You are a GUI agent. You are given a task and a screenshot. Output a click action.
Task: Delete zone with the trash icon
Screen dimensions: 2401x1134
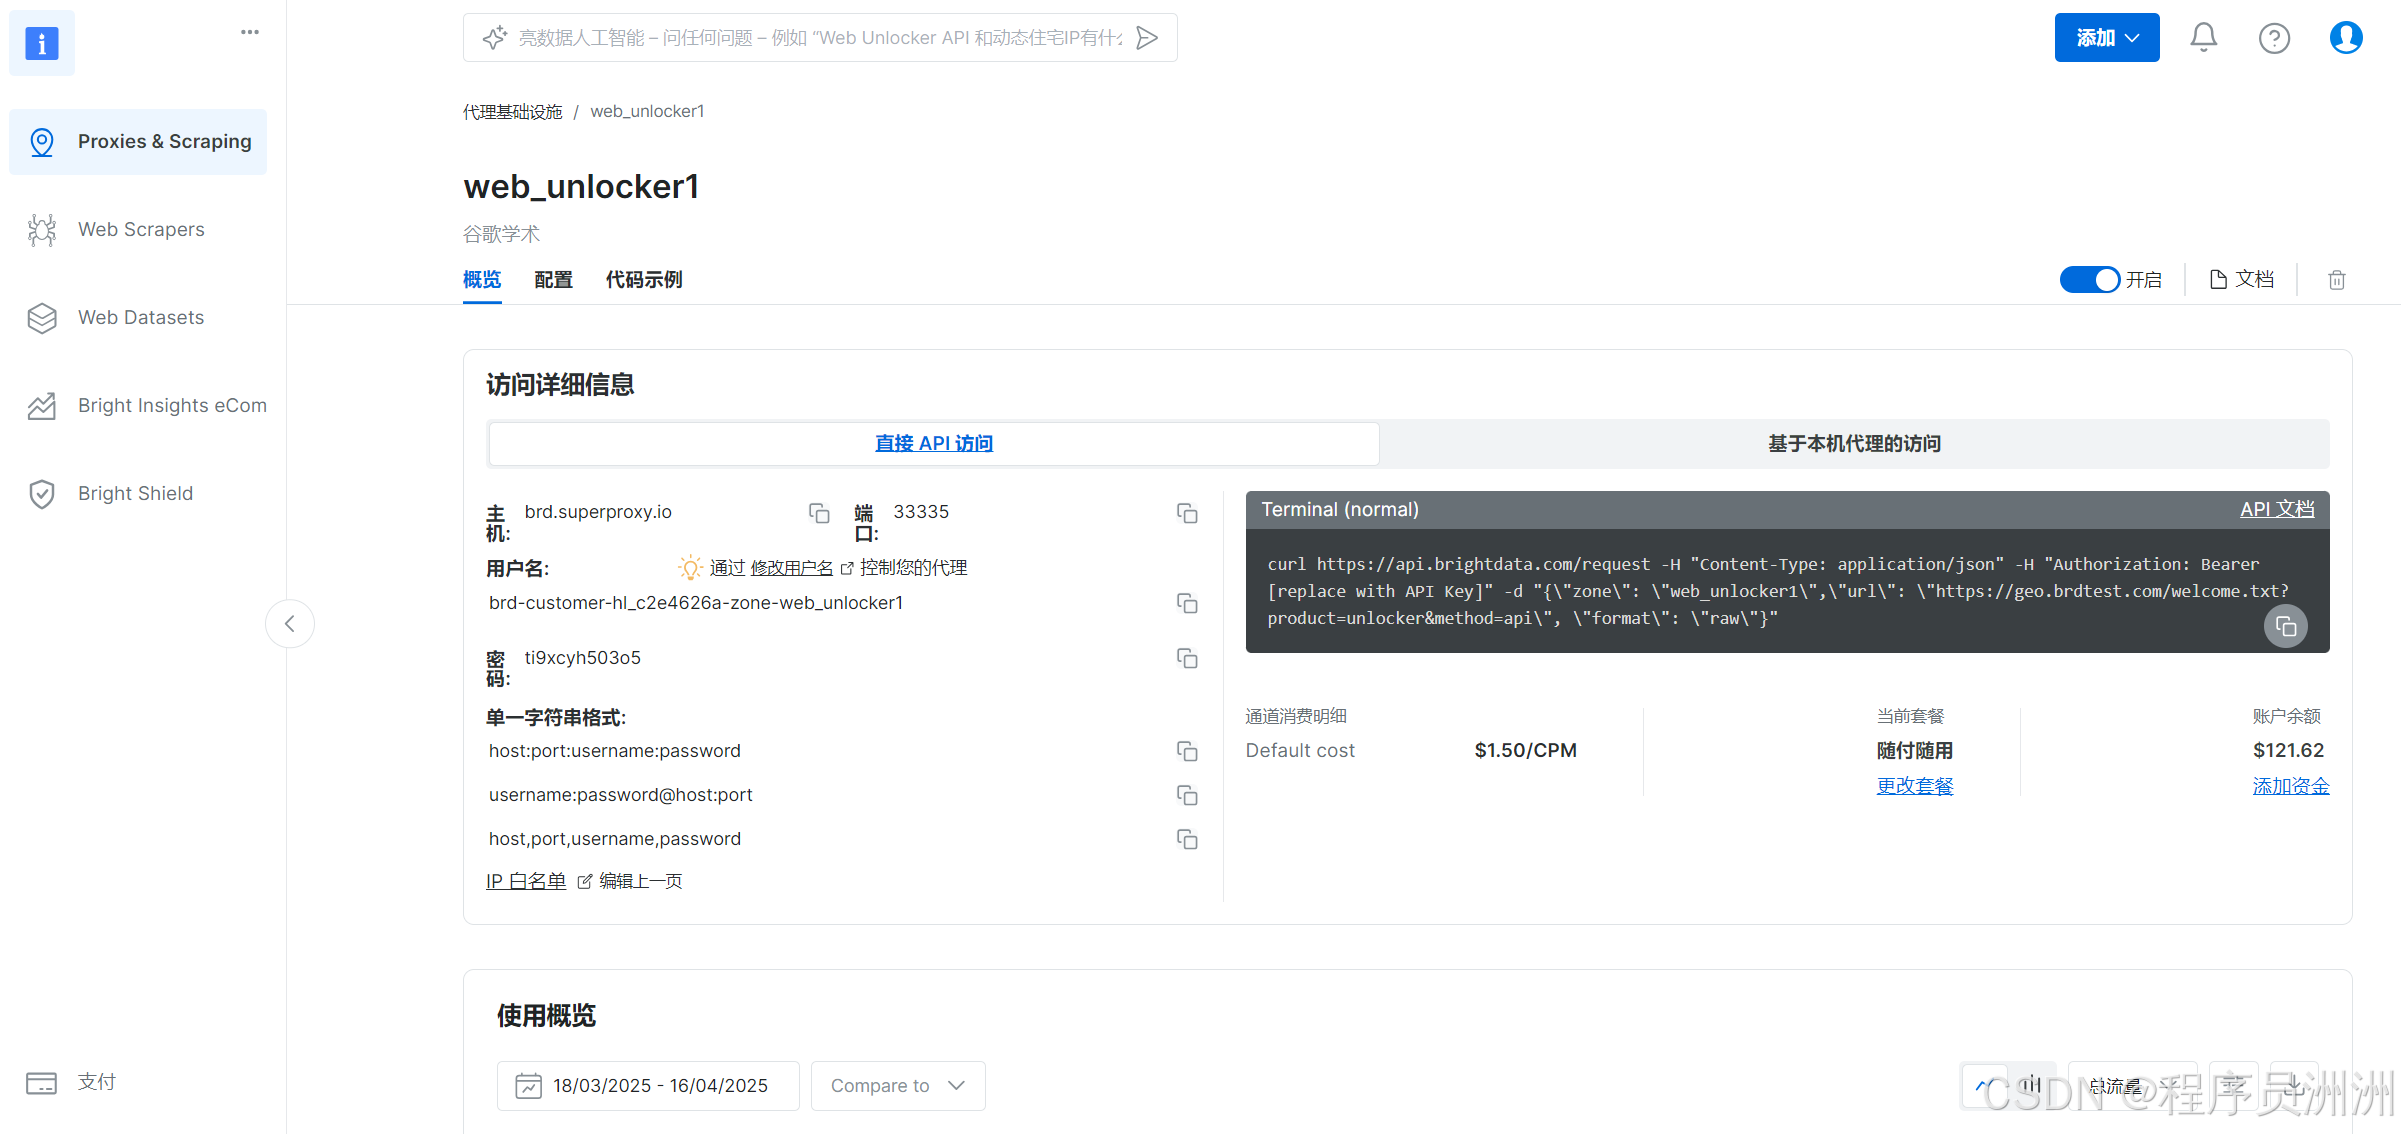coord(2336,280)
